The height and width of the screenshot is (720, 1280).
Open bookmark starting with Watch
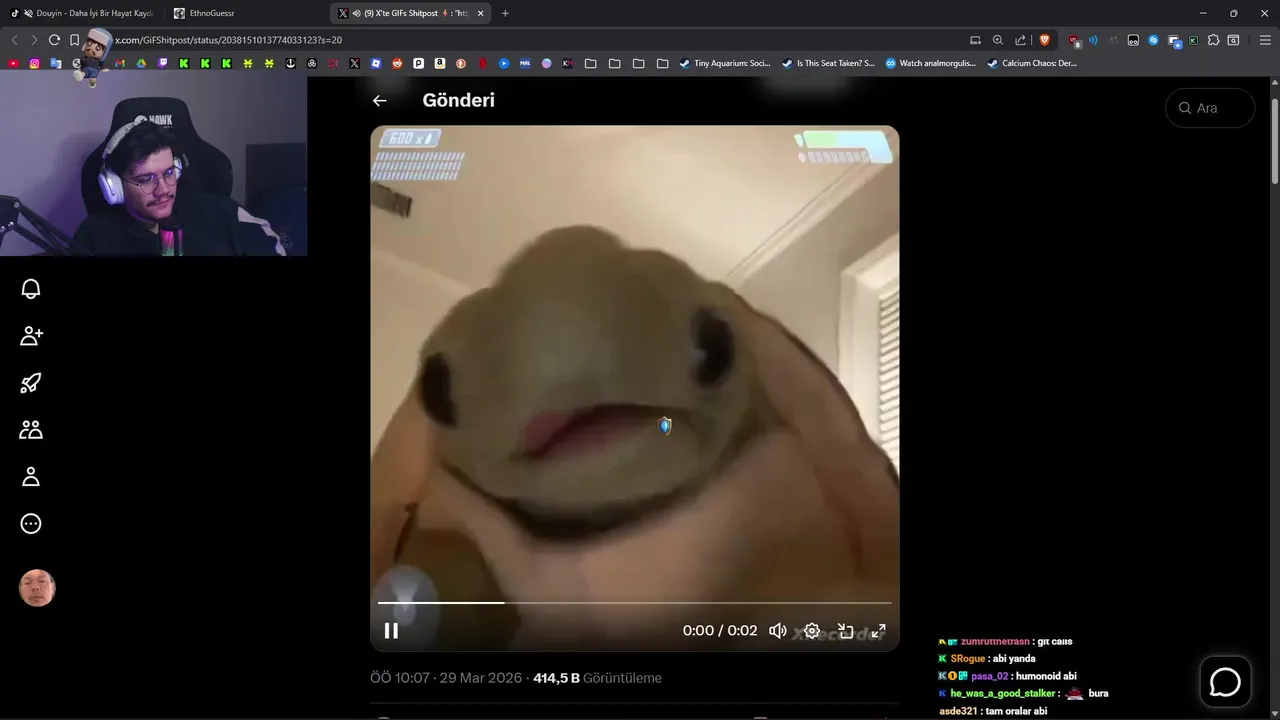click(930, 63)
